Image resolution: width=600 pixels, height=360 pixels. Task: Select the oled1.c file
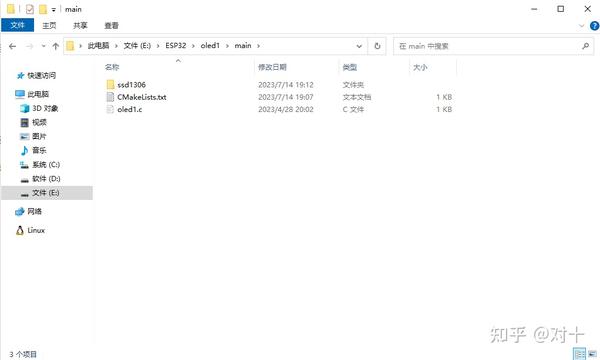click(x=130, y=109)
